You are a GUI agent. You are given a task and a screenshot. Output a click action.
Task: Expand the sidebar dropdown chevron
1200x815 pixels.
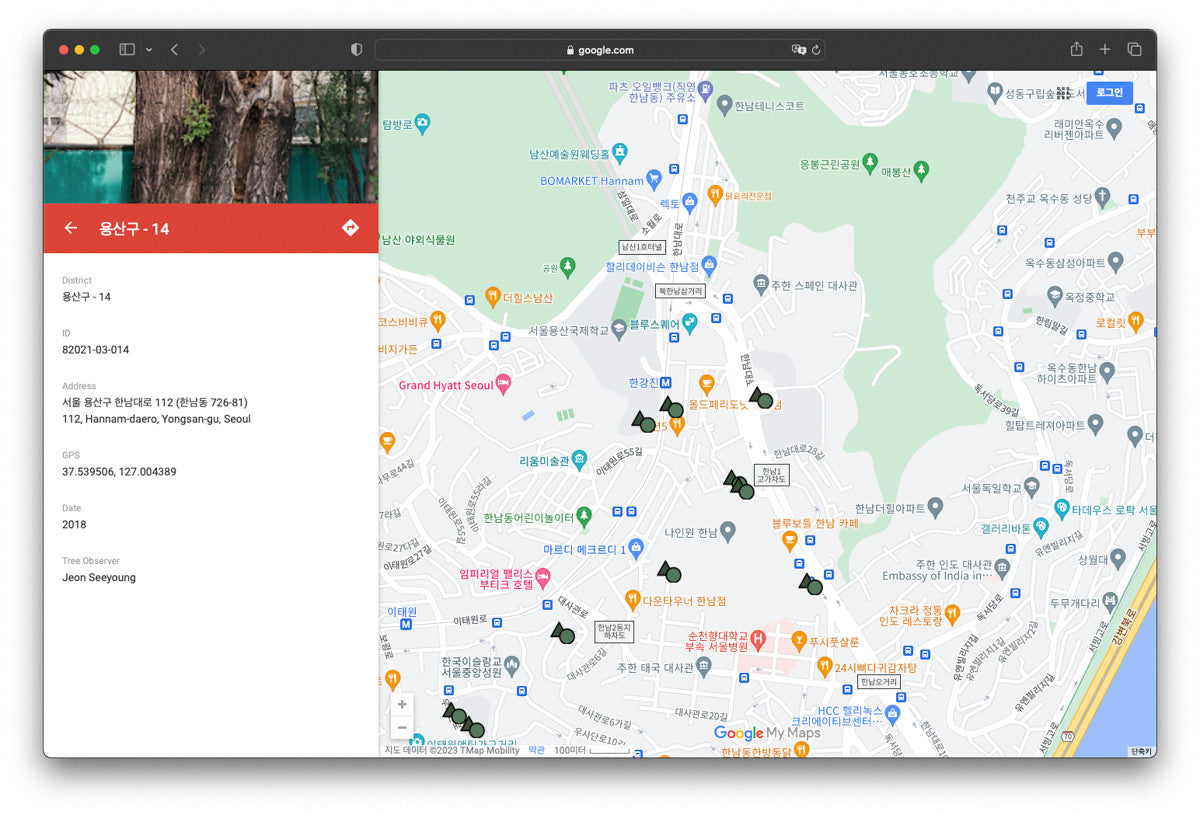tap(149, 49)
